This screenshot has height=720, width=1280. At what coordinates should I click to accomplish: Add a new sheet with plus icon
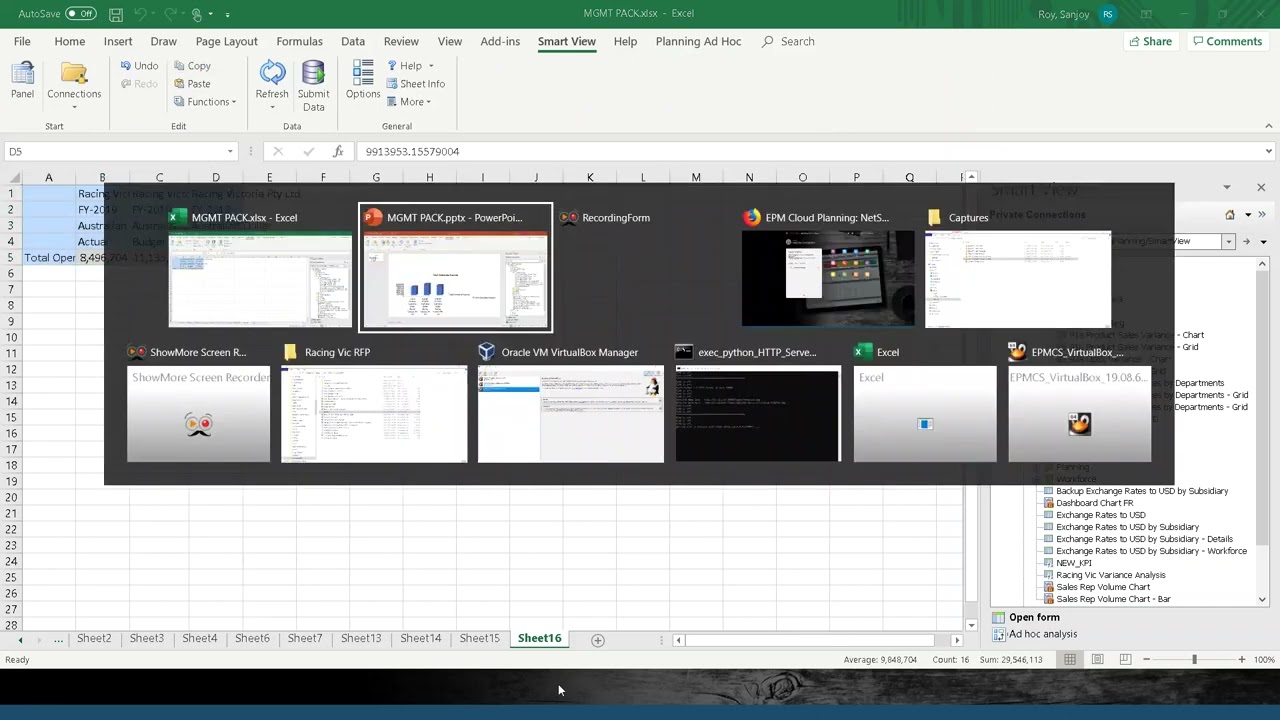pos(598,640)
